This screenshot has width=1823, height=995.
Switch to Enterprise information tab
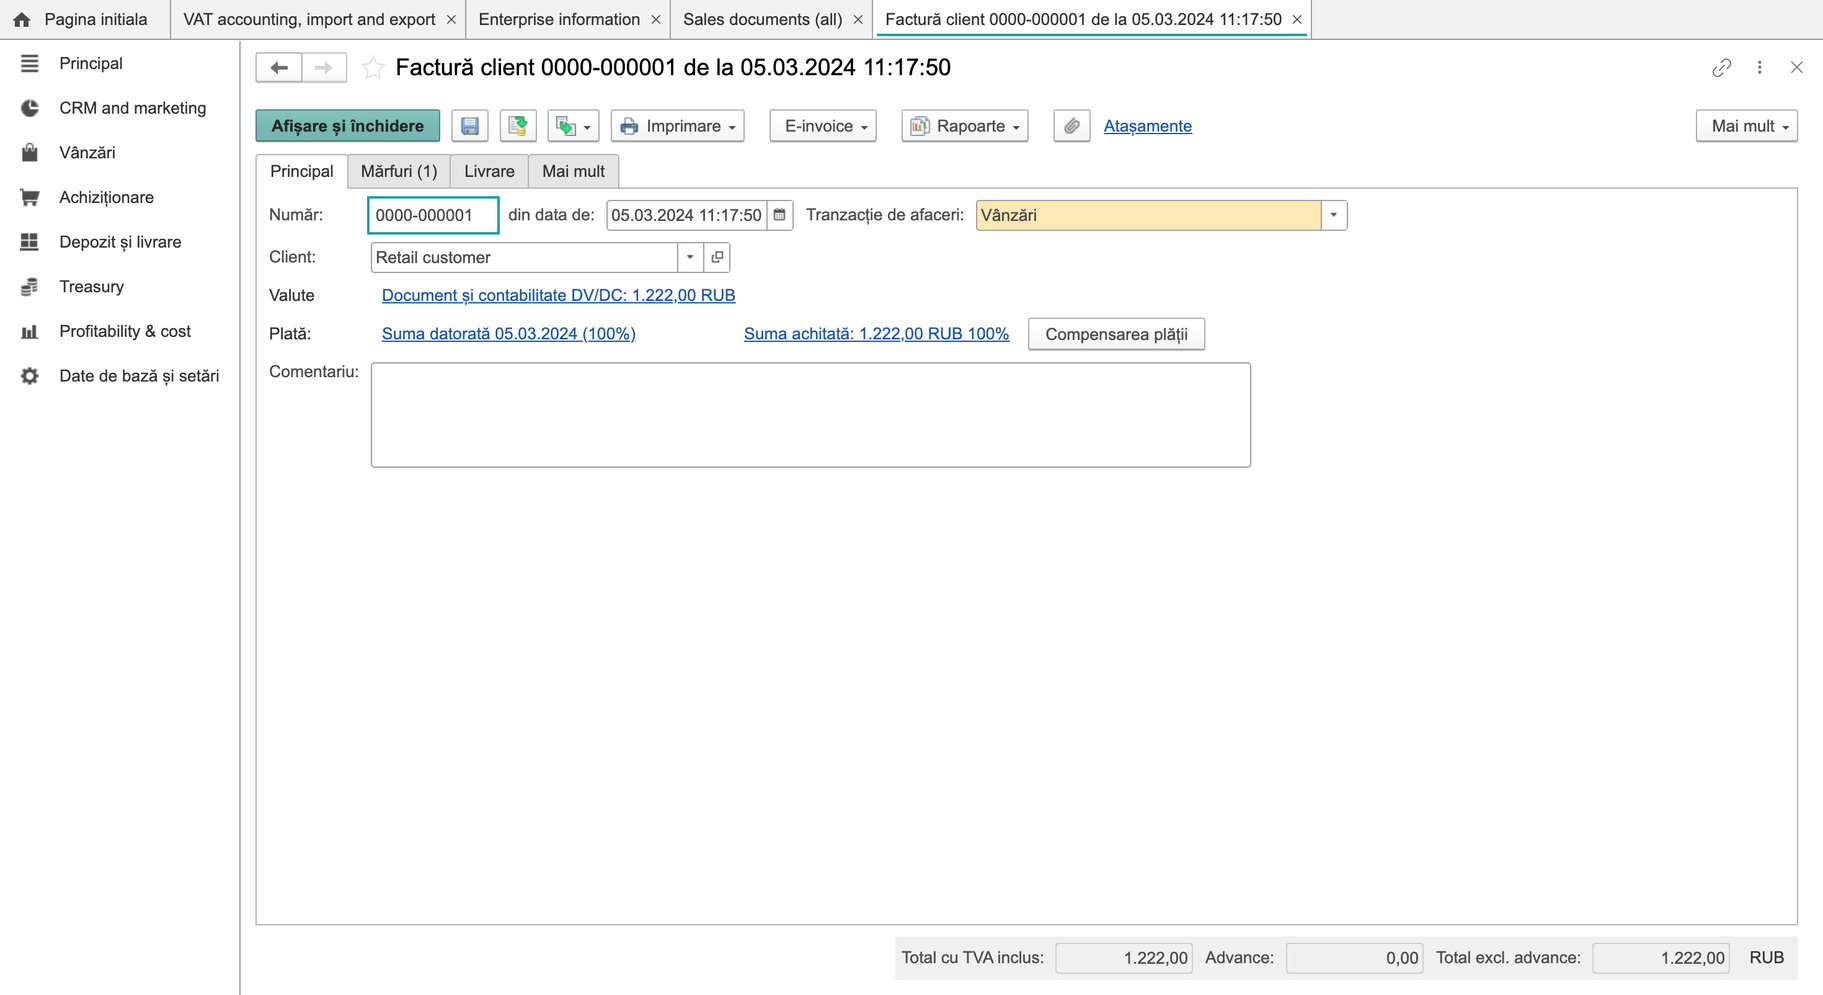[559, 19]
